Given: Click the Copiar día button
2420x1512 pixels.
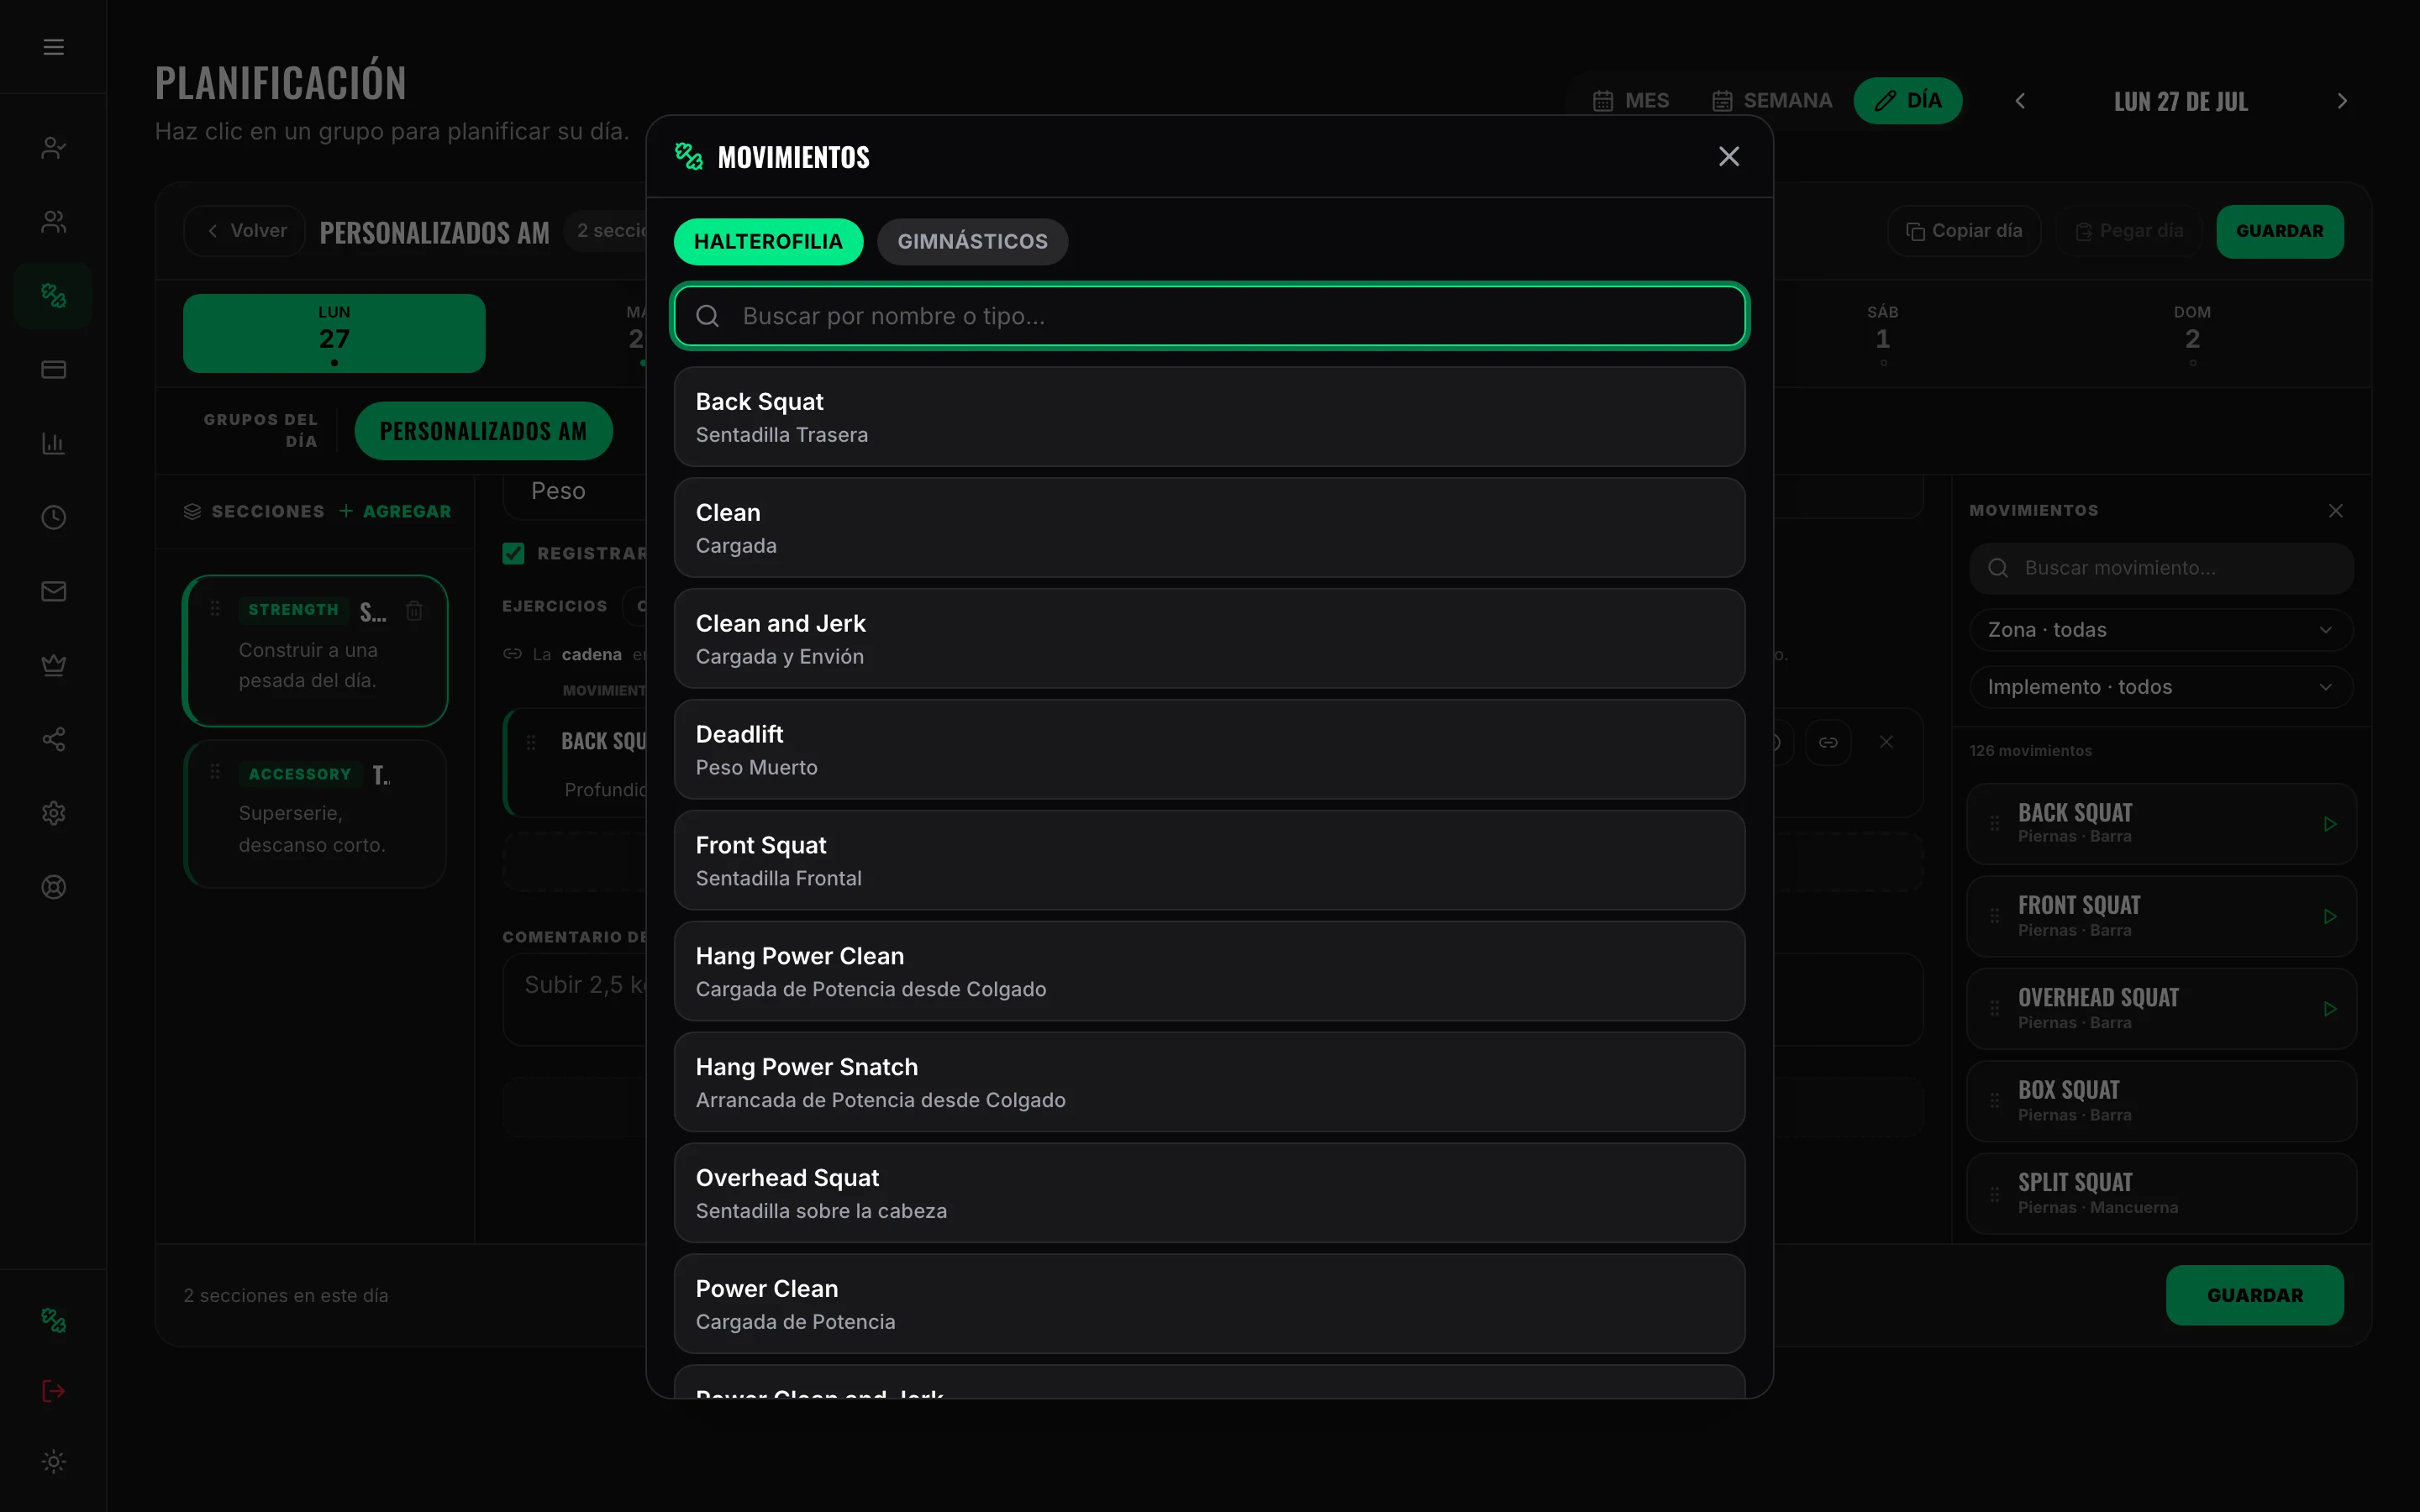Looking at the screenshot, I should point(1964,231).
